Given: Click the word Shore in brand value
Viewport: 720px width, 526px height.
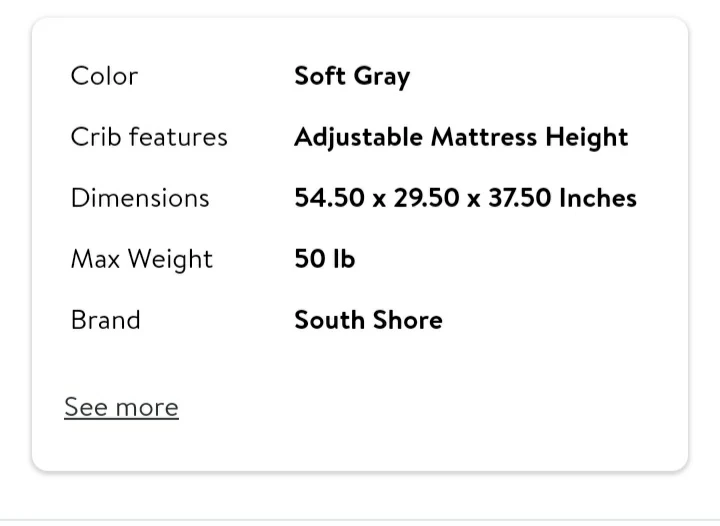Looking at the screenshot, I should click(408, 320).
